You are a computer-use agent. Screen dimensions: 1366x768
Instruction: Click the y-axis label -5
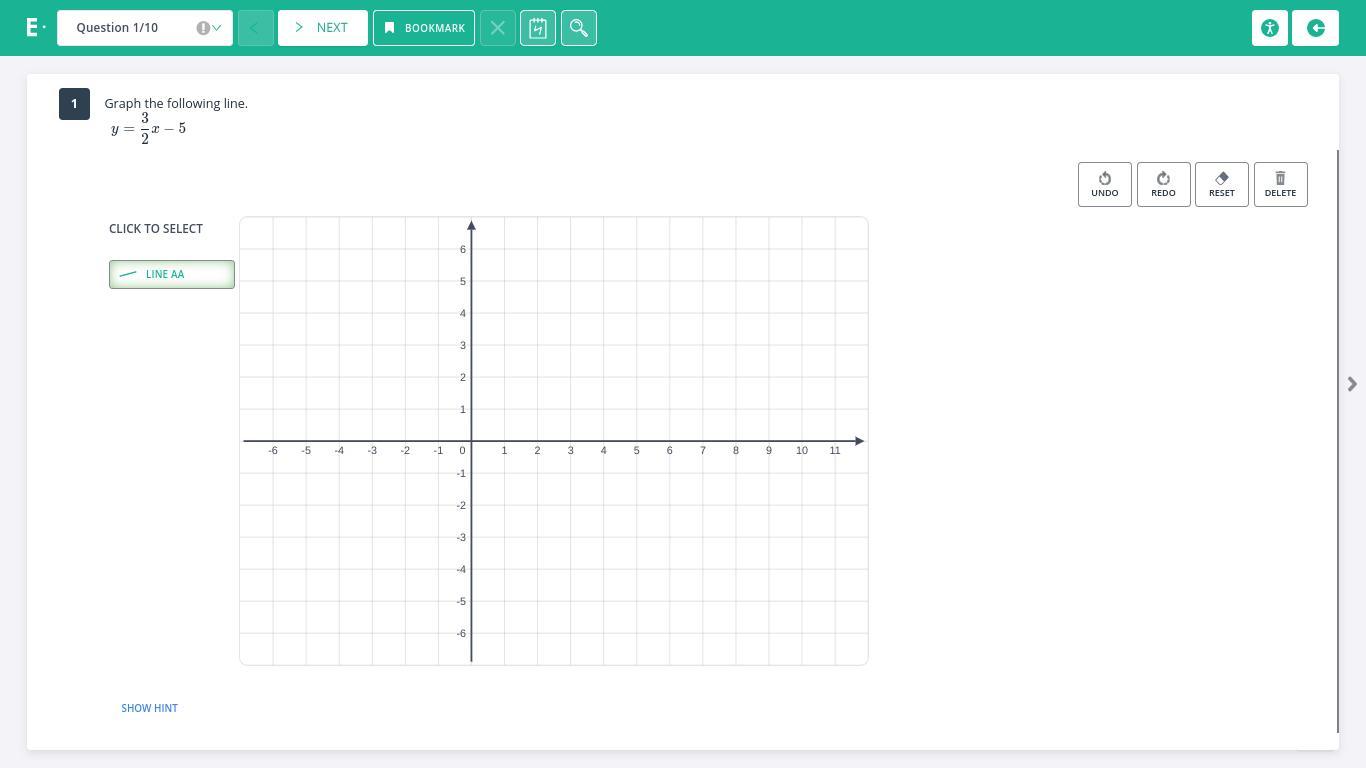click(x=461, y=602)
